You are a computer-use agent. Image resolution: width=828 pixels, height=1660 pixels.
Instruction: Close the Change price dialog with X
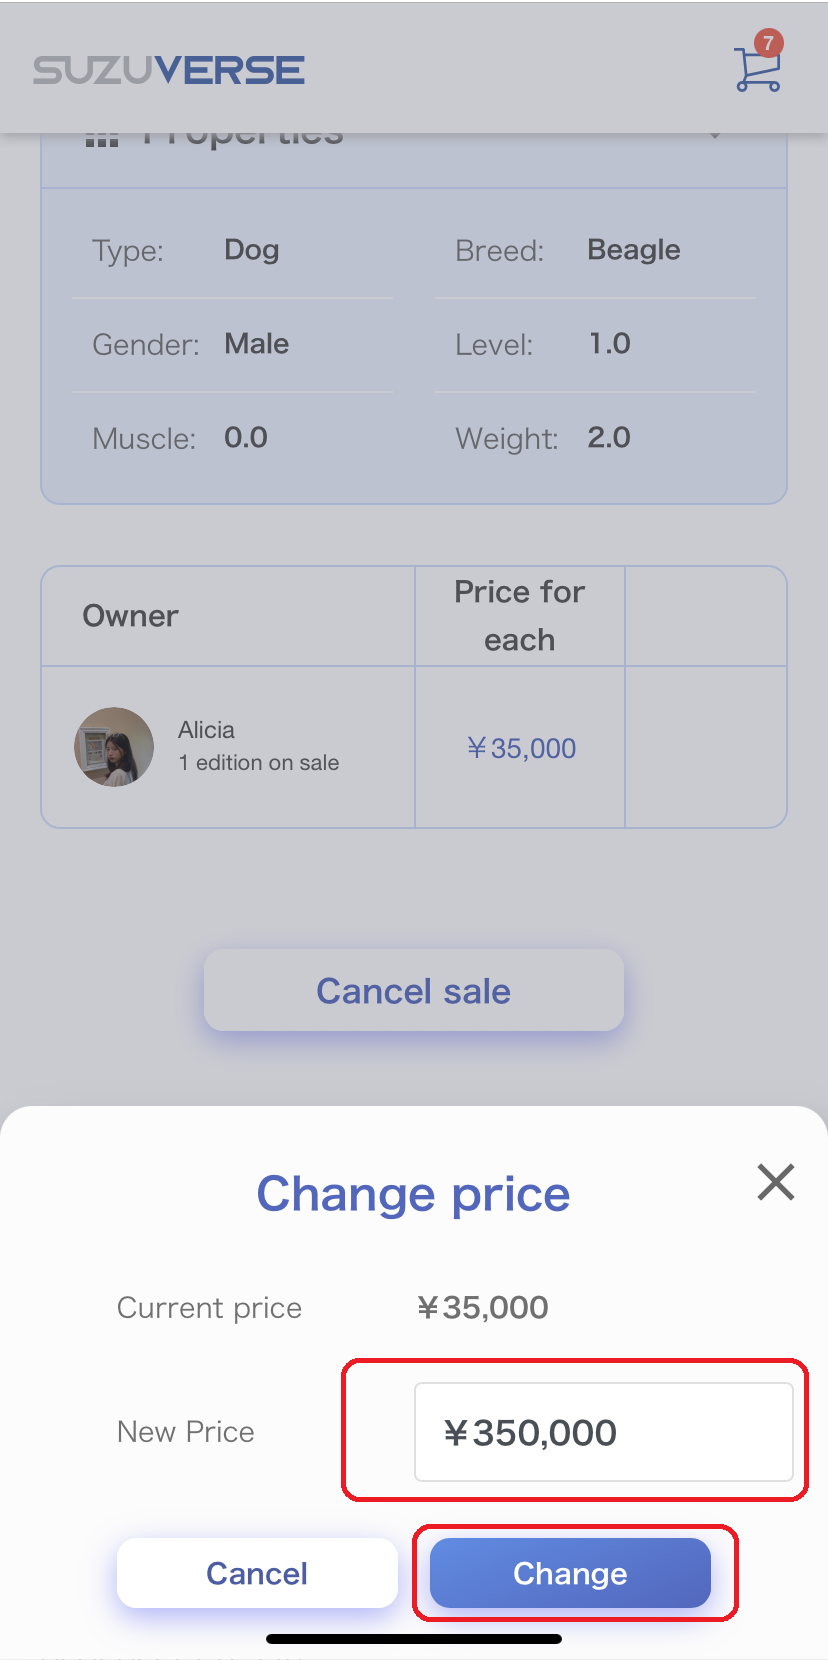click(x=776, y=1182)
